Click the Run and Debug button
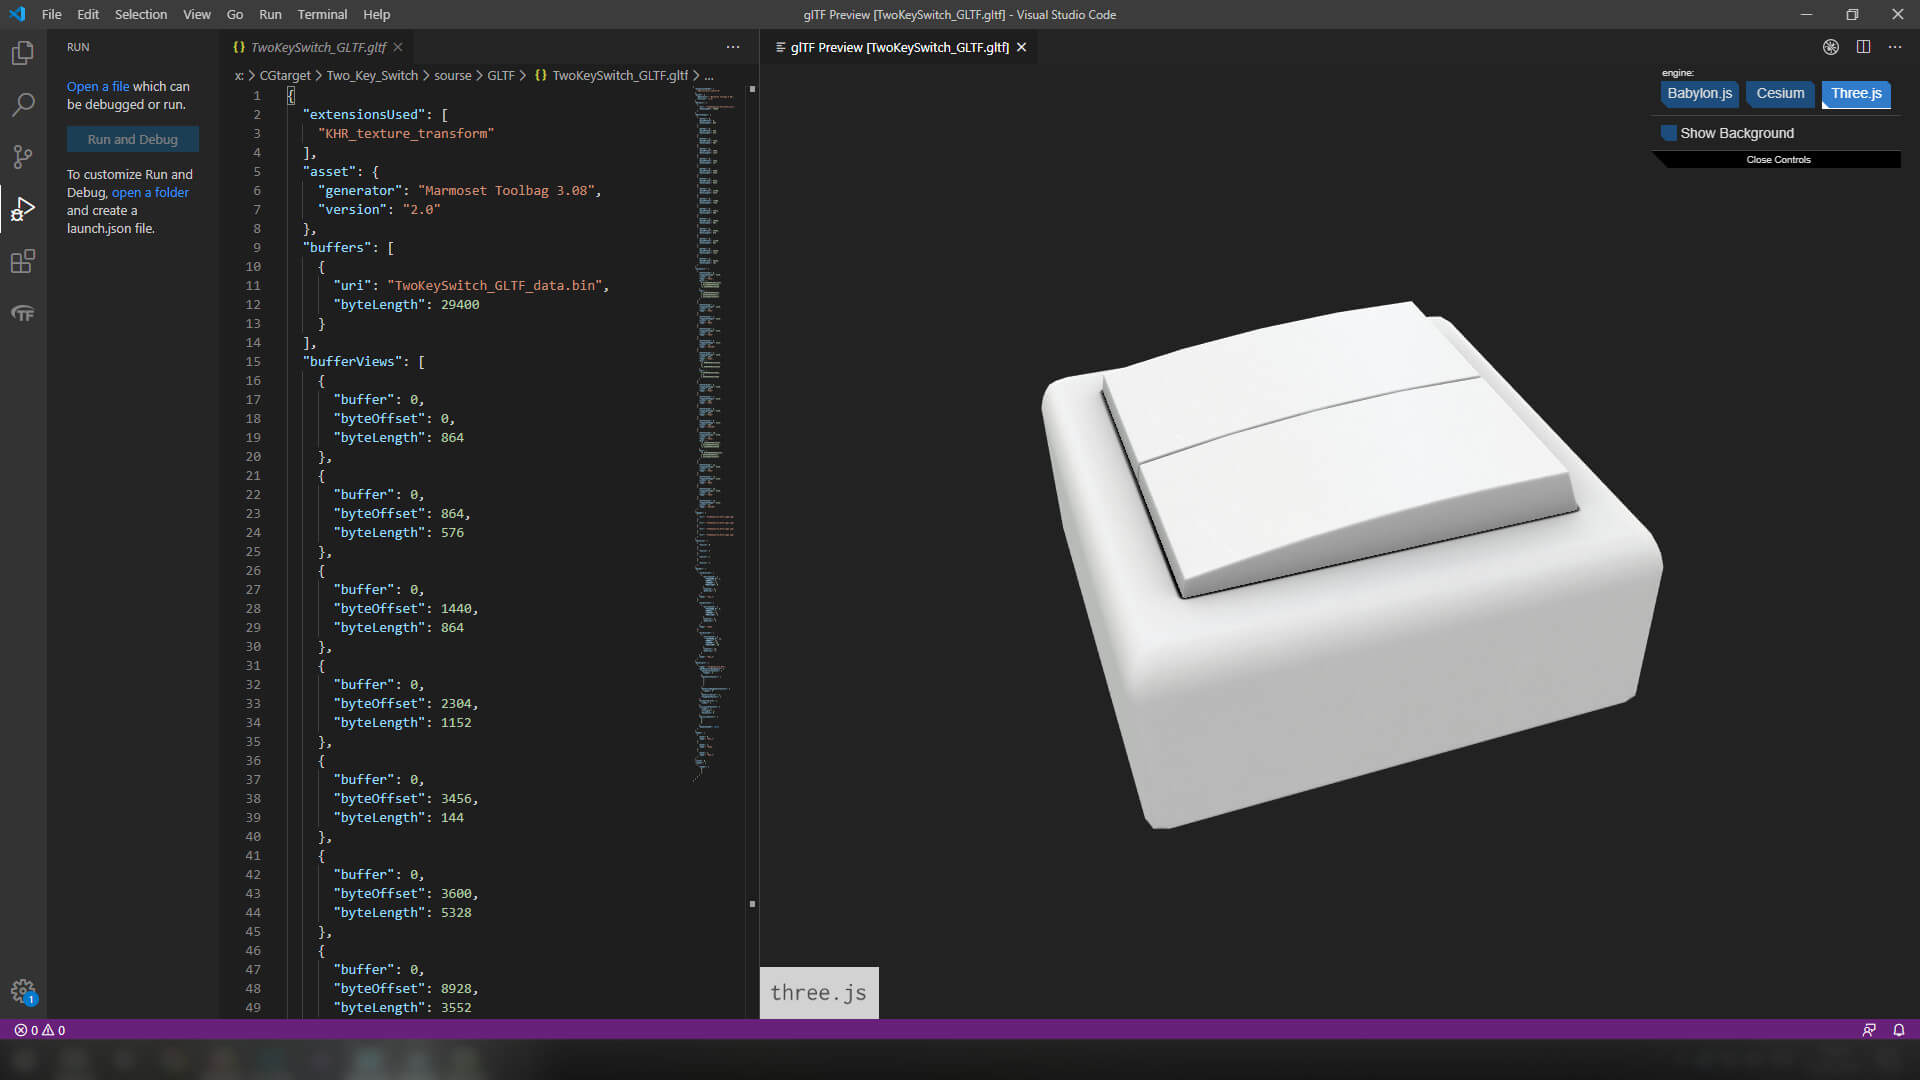This screenshot has height=1080, width=1920. click(x=132, y=140)
